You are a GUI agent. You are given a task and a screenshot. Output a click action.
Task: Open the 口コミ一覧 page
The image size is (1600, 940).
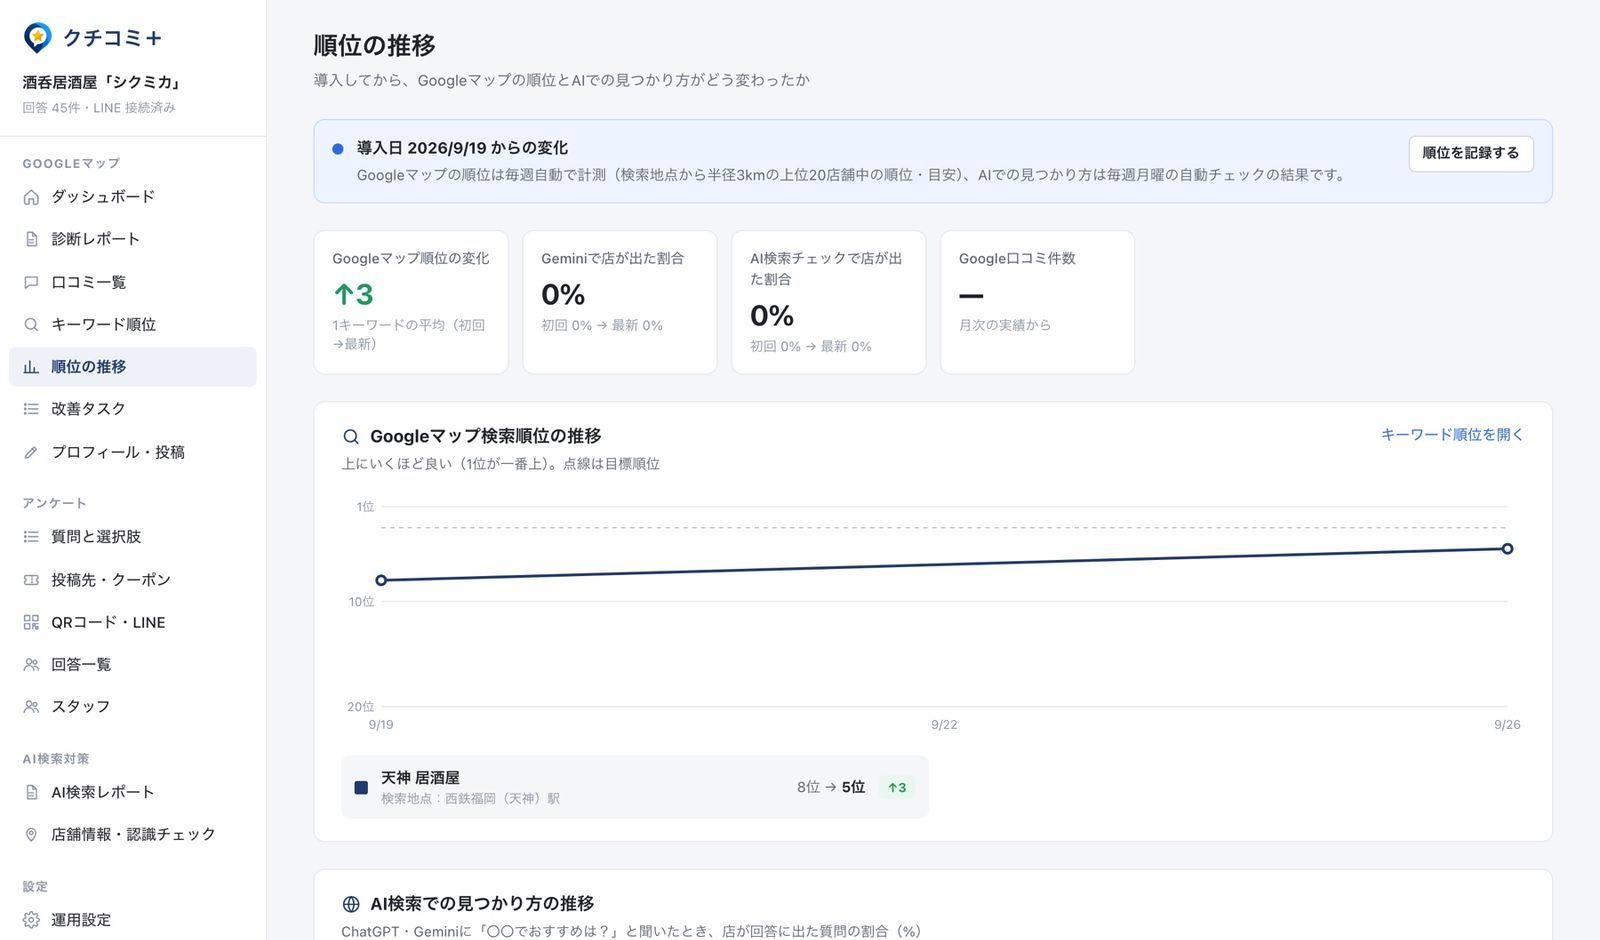133,282
